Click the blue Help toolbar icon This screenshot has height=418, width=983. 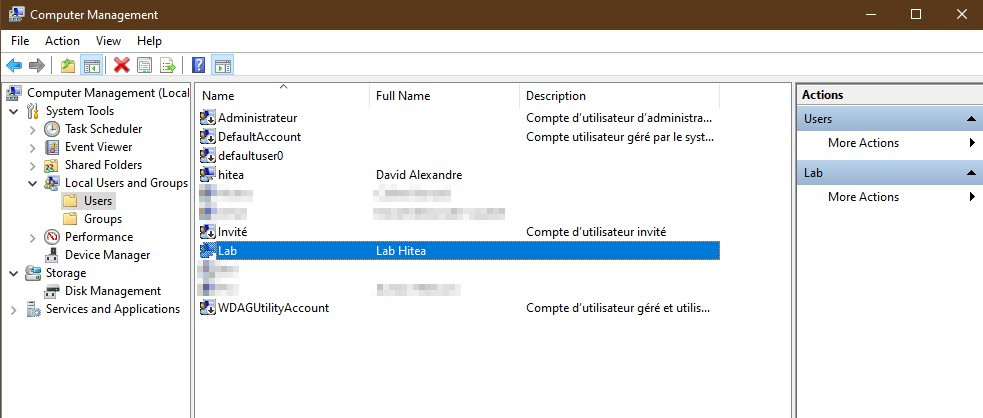point(199,65)
